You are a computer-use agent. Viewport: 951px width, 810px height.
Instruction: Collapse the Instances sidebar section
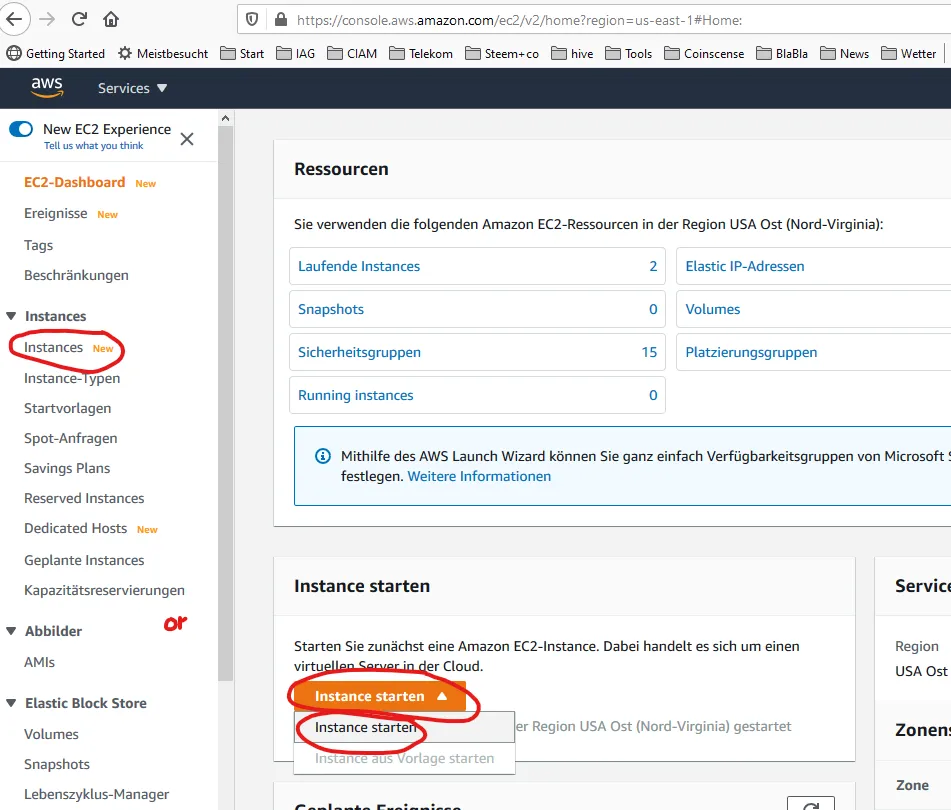[x=11, y=316]
